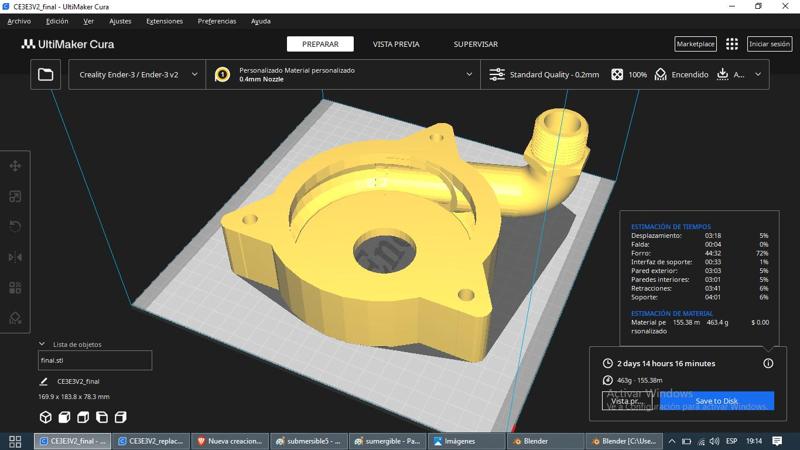Click the Vista previa button

point(628,401)
